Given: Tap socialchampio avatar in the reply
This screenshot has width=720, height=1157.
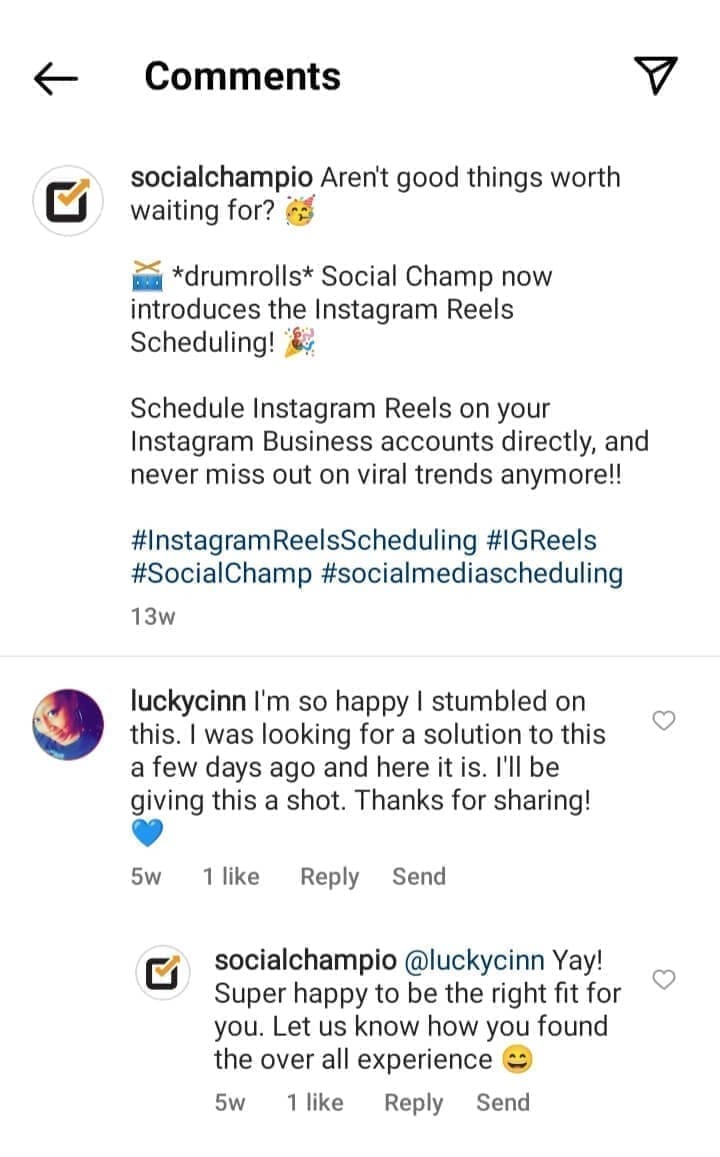Looking at the screenshot, I should pos(163,973).
